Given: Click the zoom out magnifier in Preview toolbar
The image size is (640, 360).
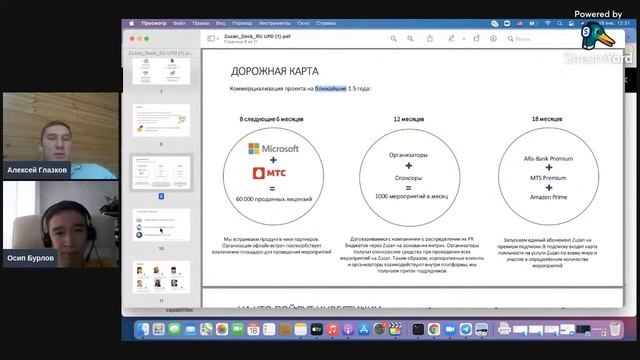Looking at the screenshot, I should (x=393, y=38).
